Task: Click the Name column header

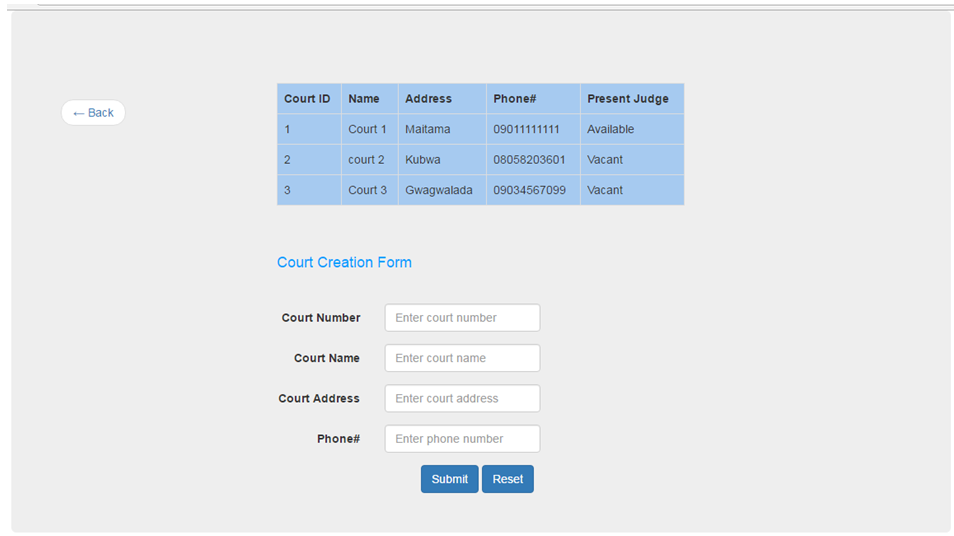Action: point(364,99)
